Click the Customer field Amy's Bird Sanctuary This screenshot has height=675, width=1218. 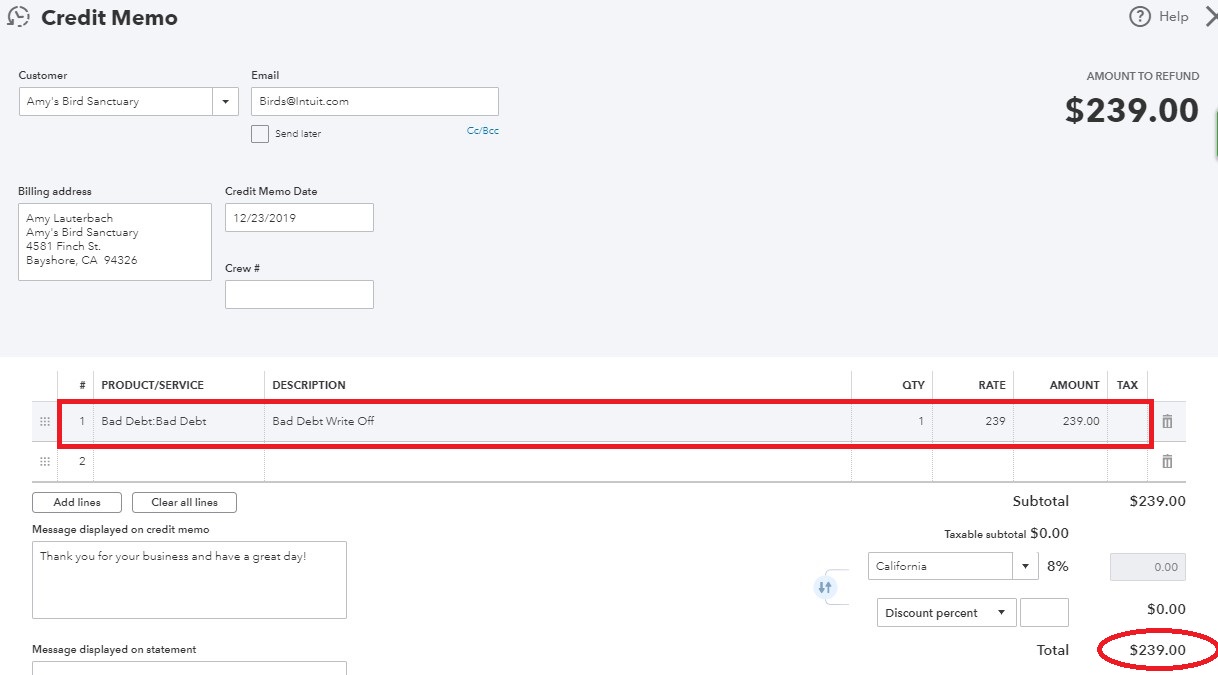point(116,101)
